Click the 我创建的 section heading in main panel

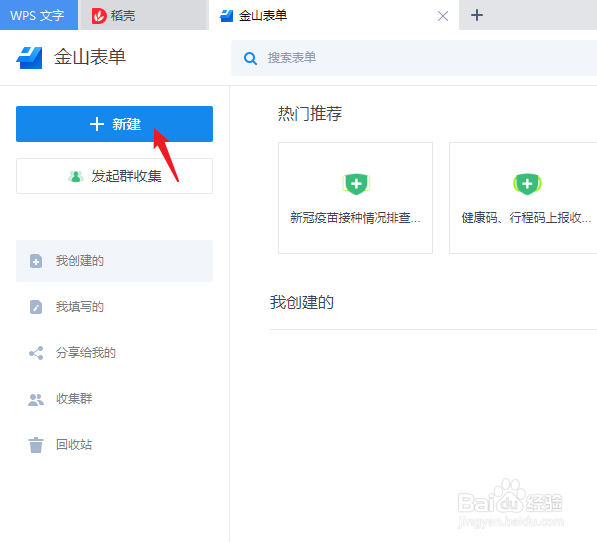coord(302,303)
